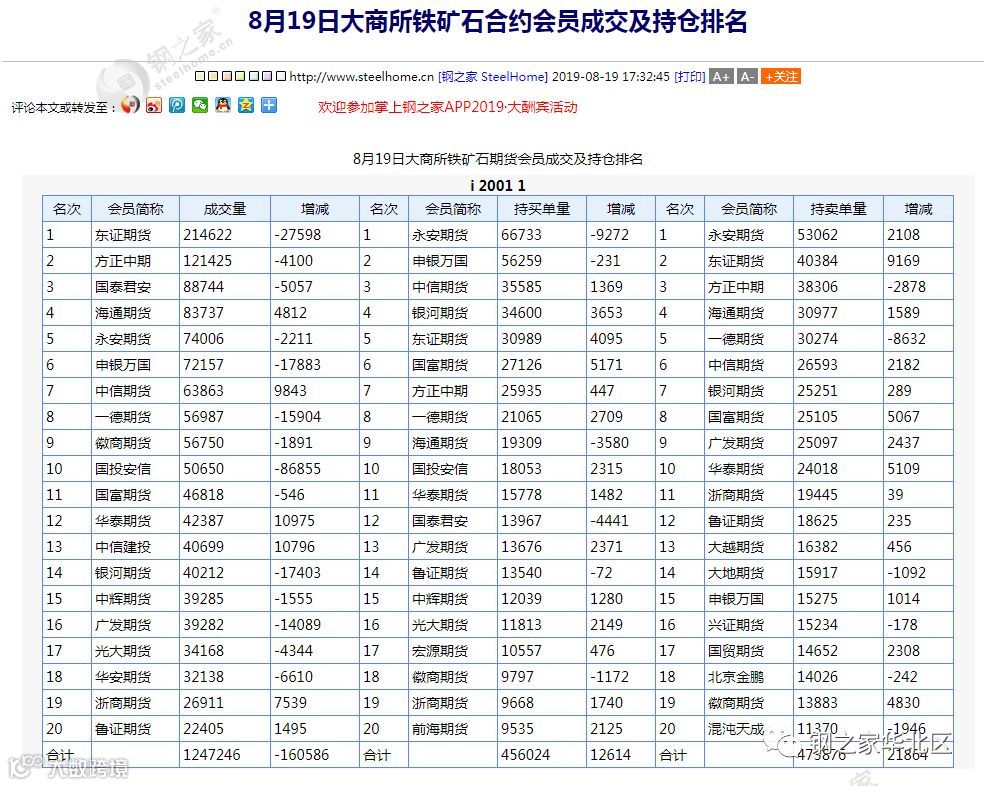Click the 持买单量 column header

542,209
